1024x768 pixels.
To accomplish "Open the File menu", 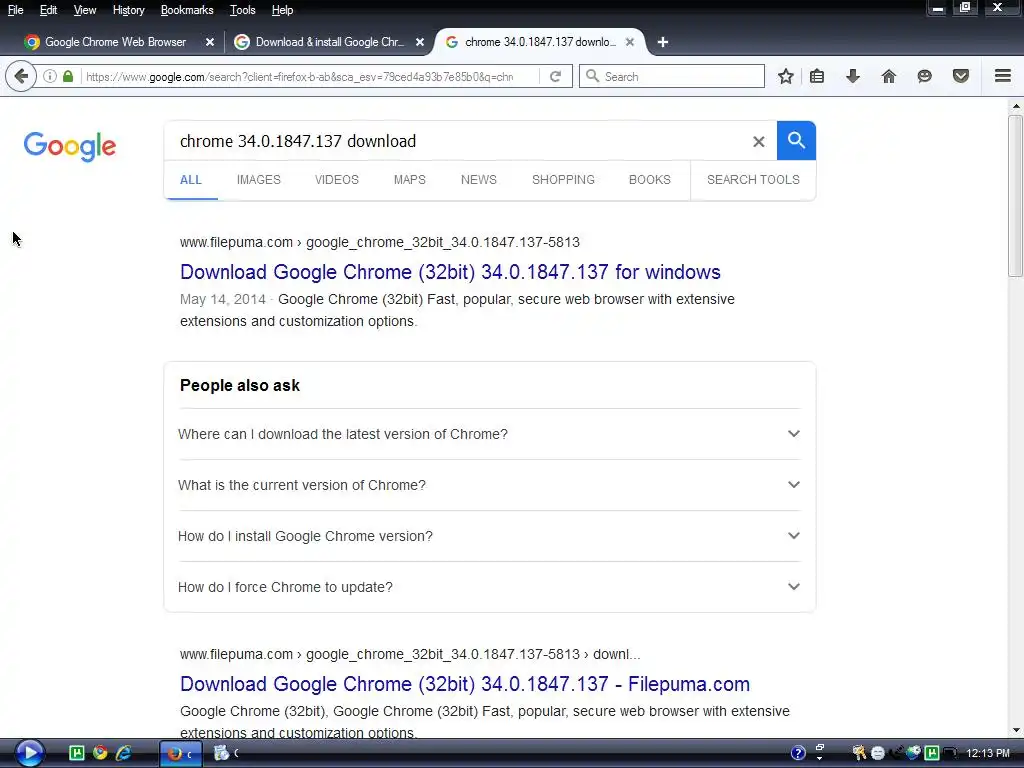I will (x=15, y=10).
